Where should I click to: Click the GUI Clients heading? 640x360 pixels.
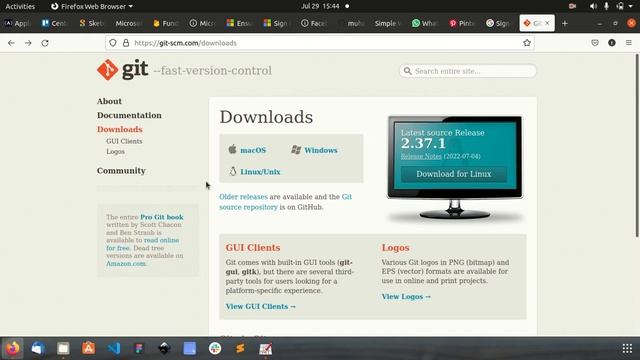pos(253,248)
